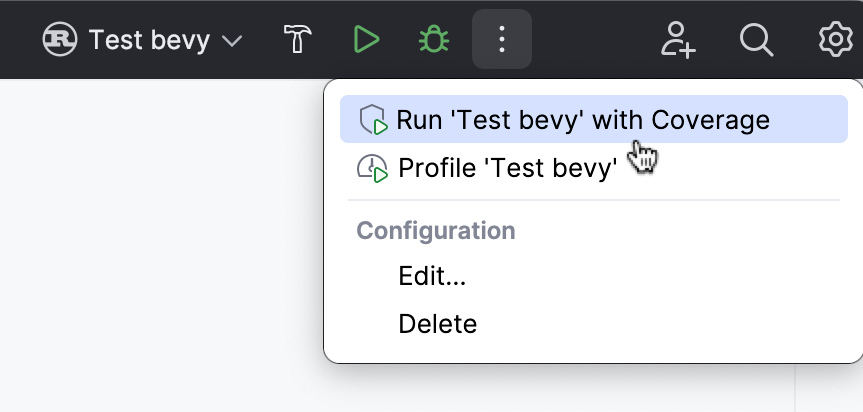The width and height of the screenshot is (863, 412).
Task: Choose Edit... under Configuration
Action: (432, 276)
